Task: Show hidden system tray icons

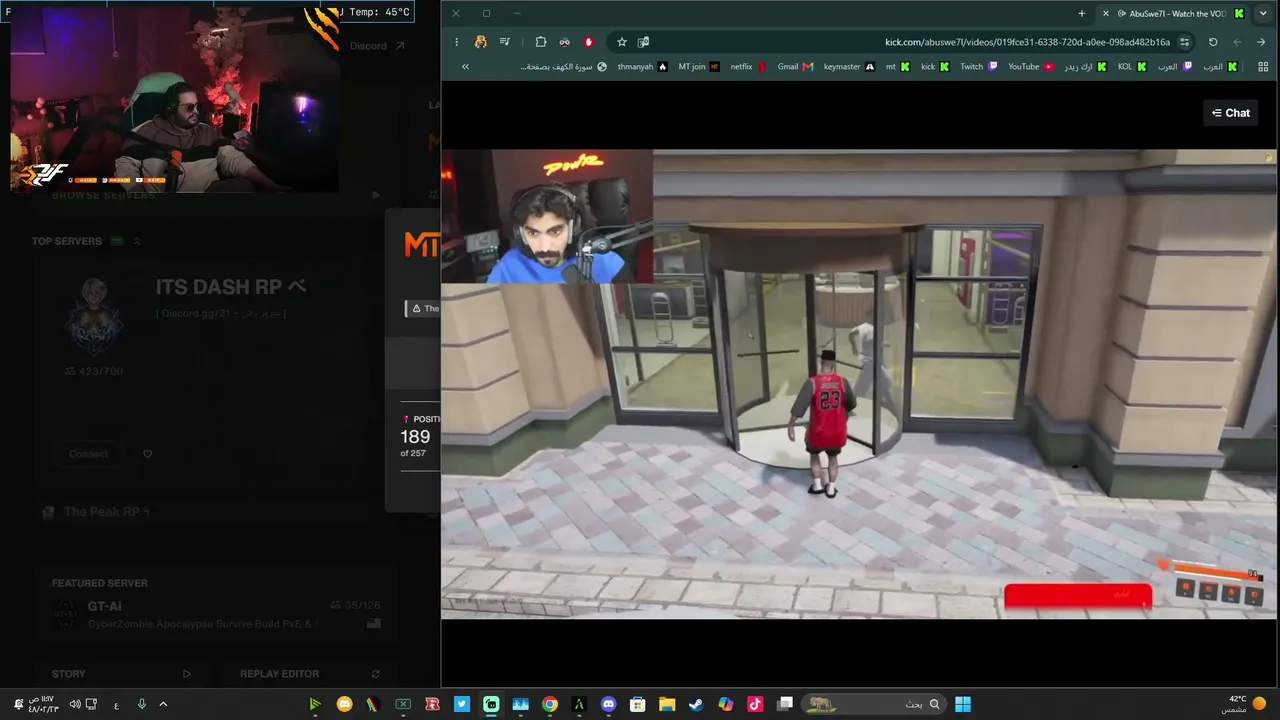Action: point(163,704)
